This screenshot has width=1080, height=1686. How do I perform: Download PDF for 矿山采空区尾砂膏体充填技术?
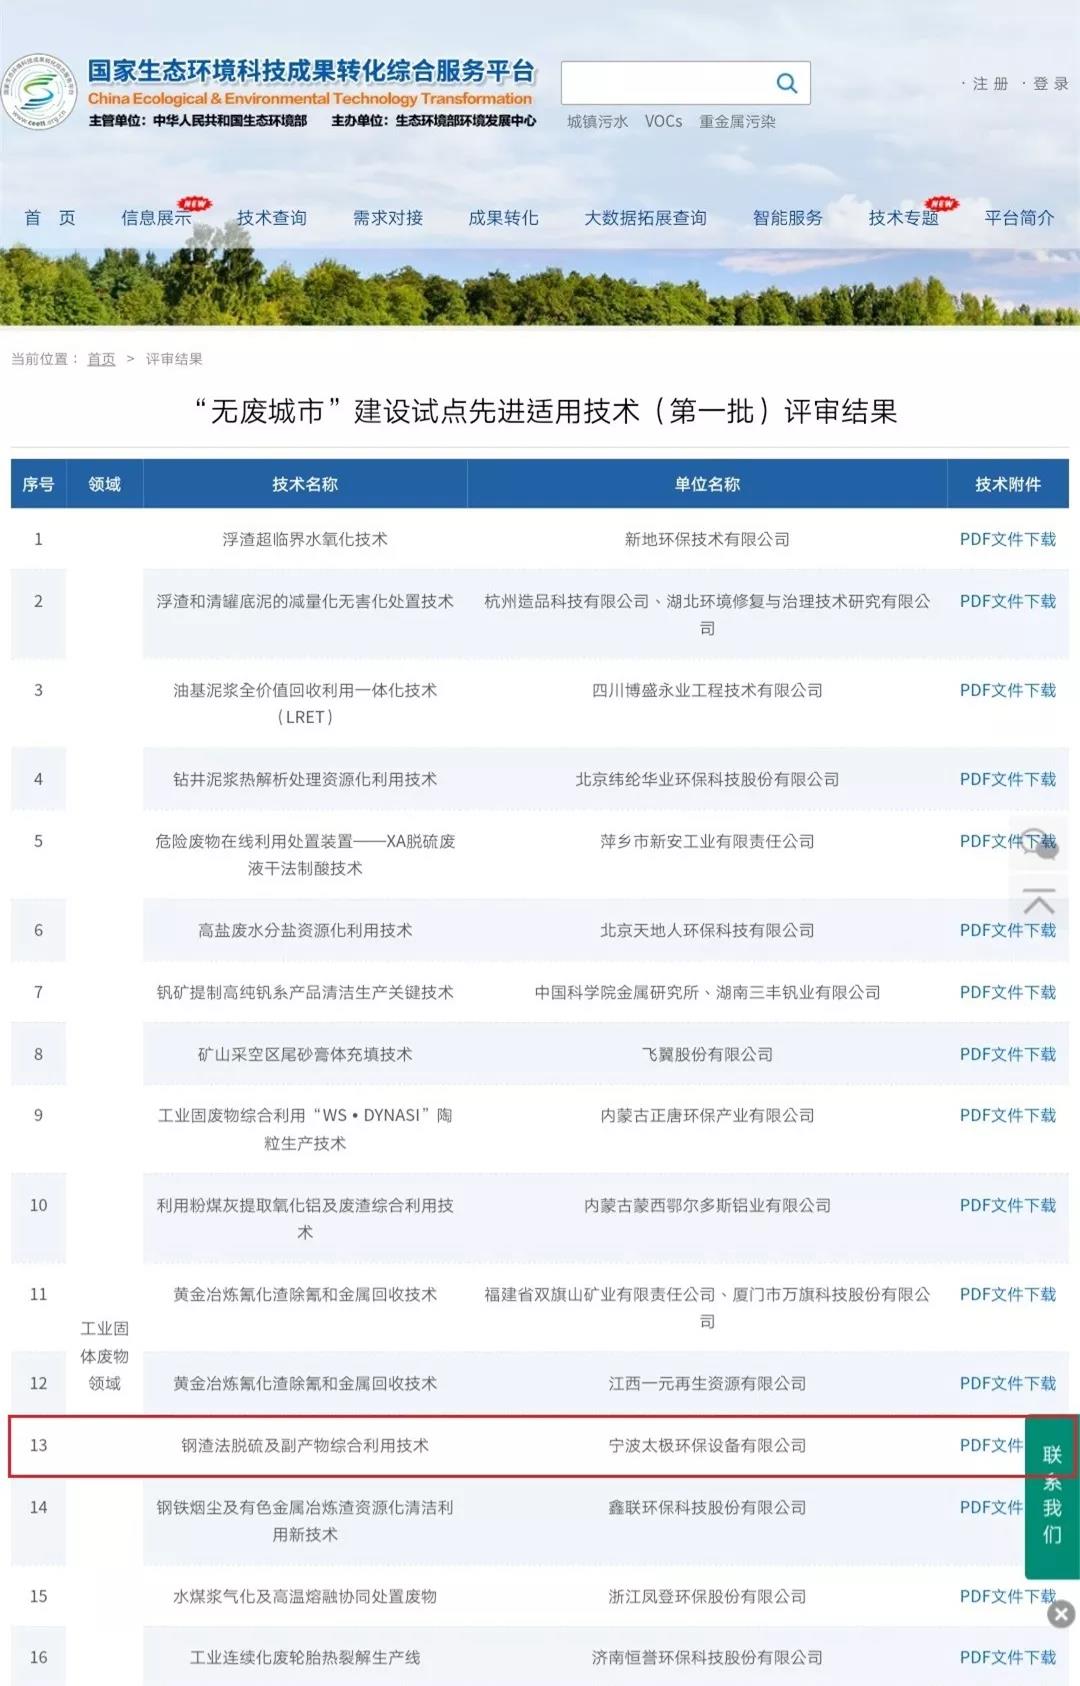[x=1008, y=1054]
